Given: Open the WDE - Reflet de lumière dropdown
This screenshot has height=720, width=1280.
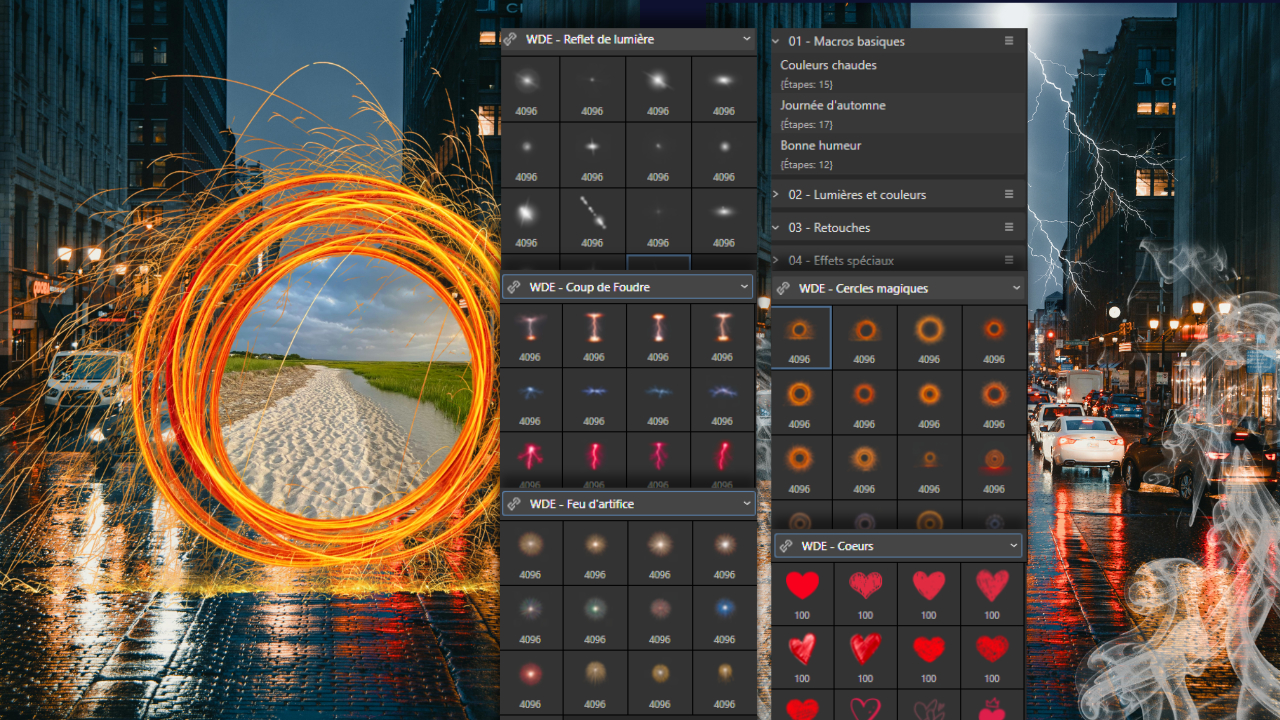Looking at the screenshot, I should pyautogui.click(x=746, y=39).
